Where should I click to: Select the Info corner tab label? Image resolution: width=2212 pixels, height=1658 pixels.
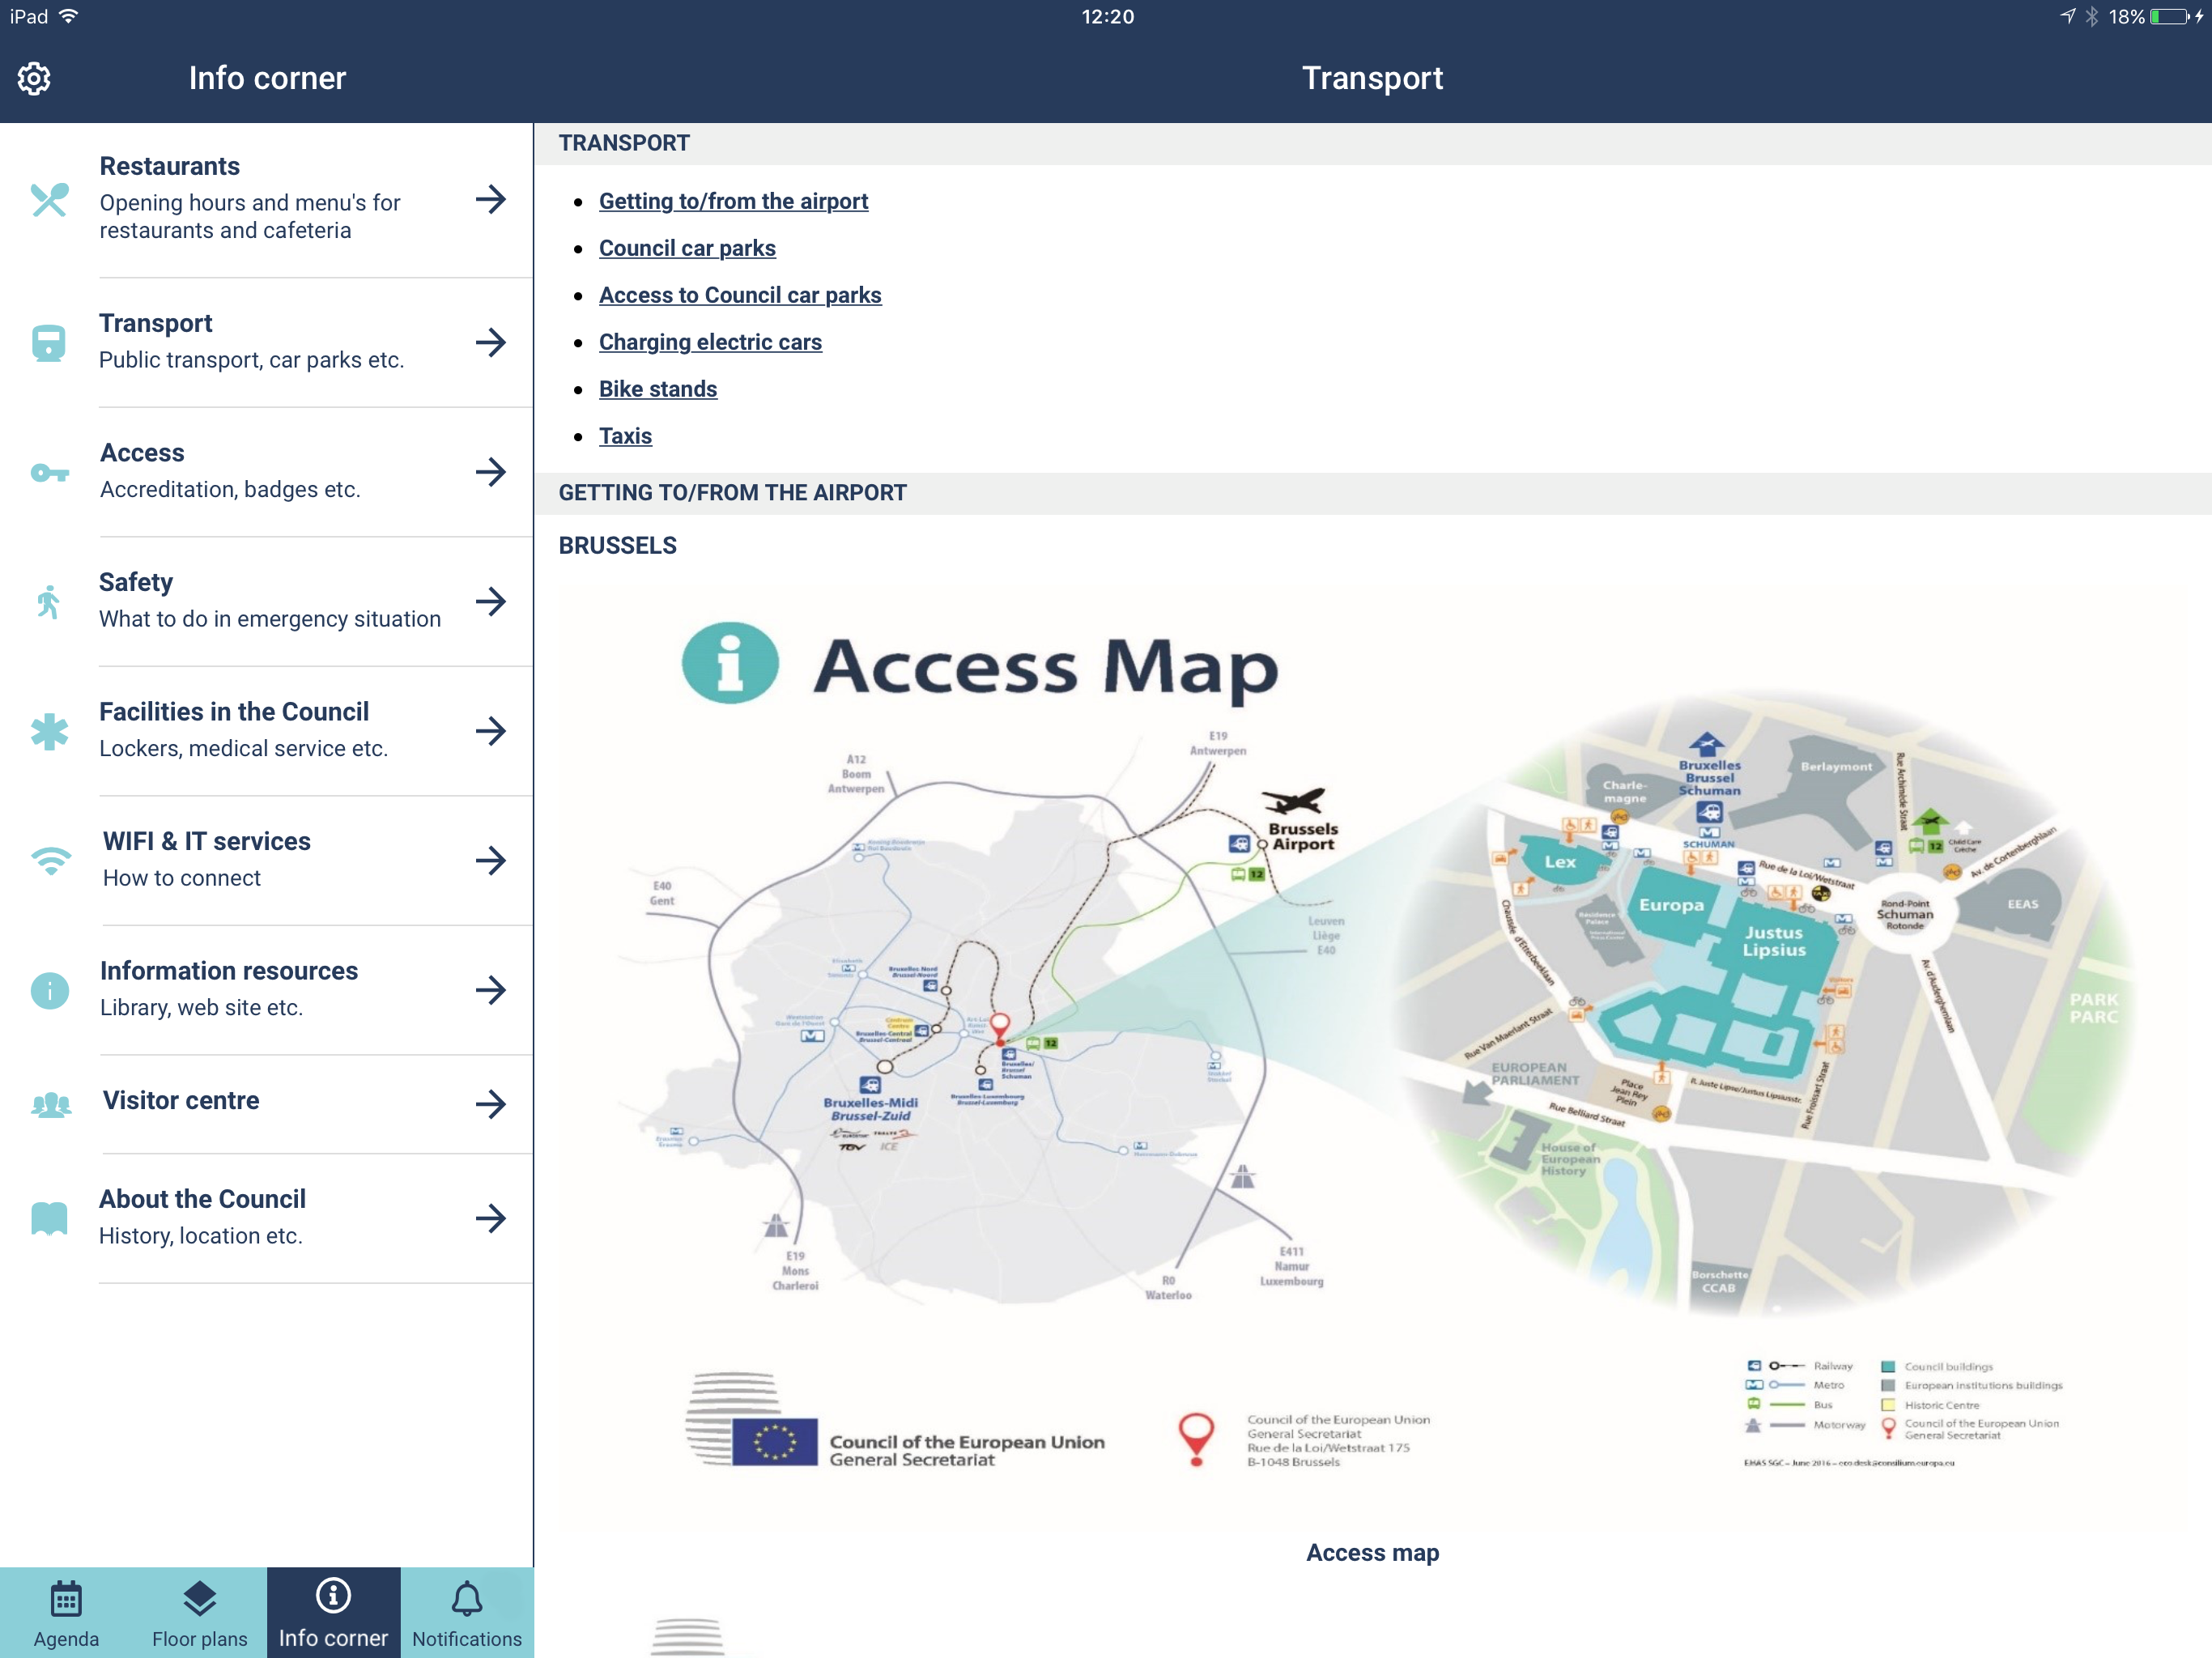click(333, 1638)
